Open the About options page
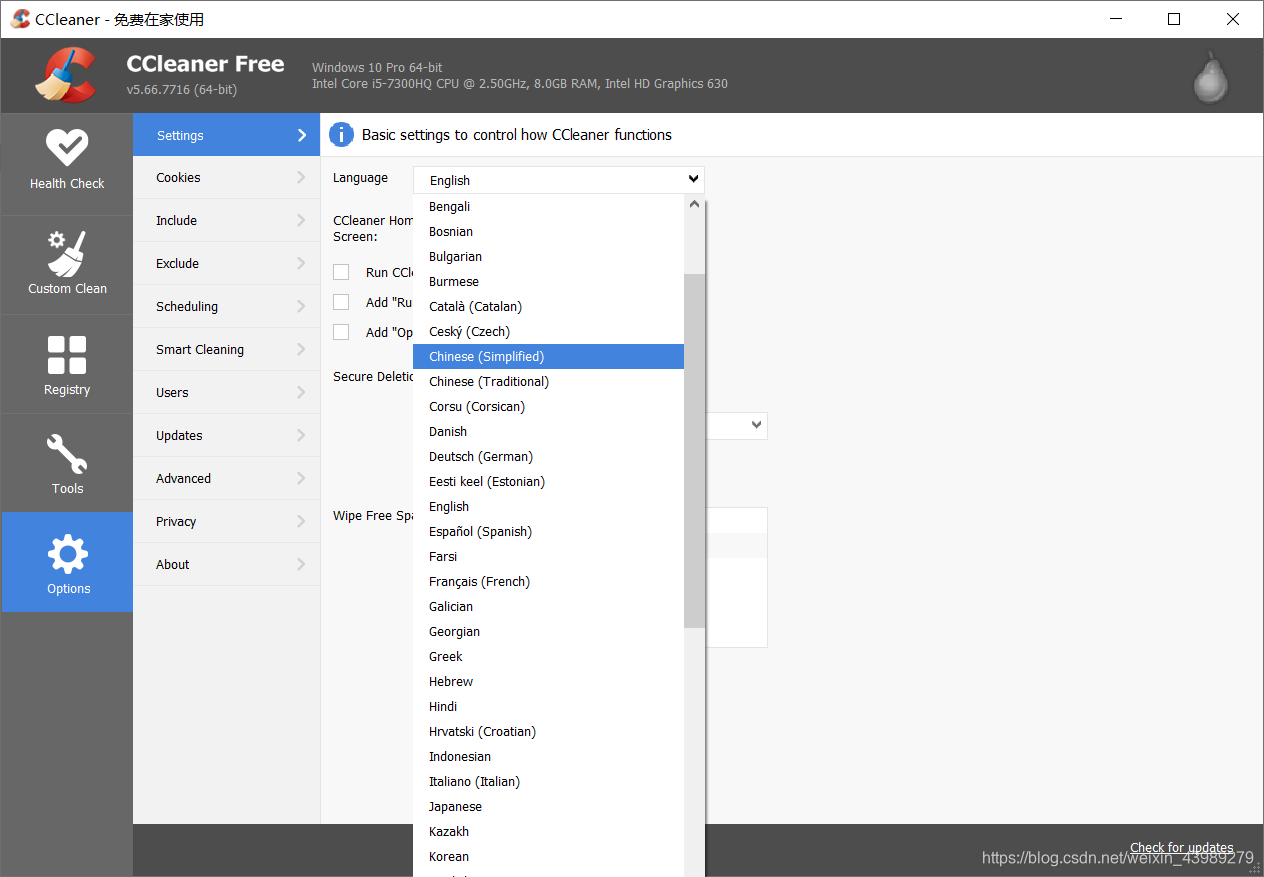The width and height of the screenshot is (1264, 877). click(226, 565)
